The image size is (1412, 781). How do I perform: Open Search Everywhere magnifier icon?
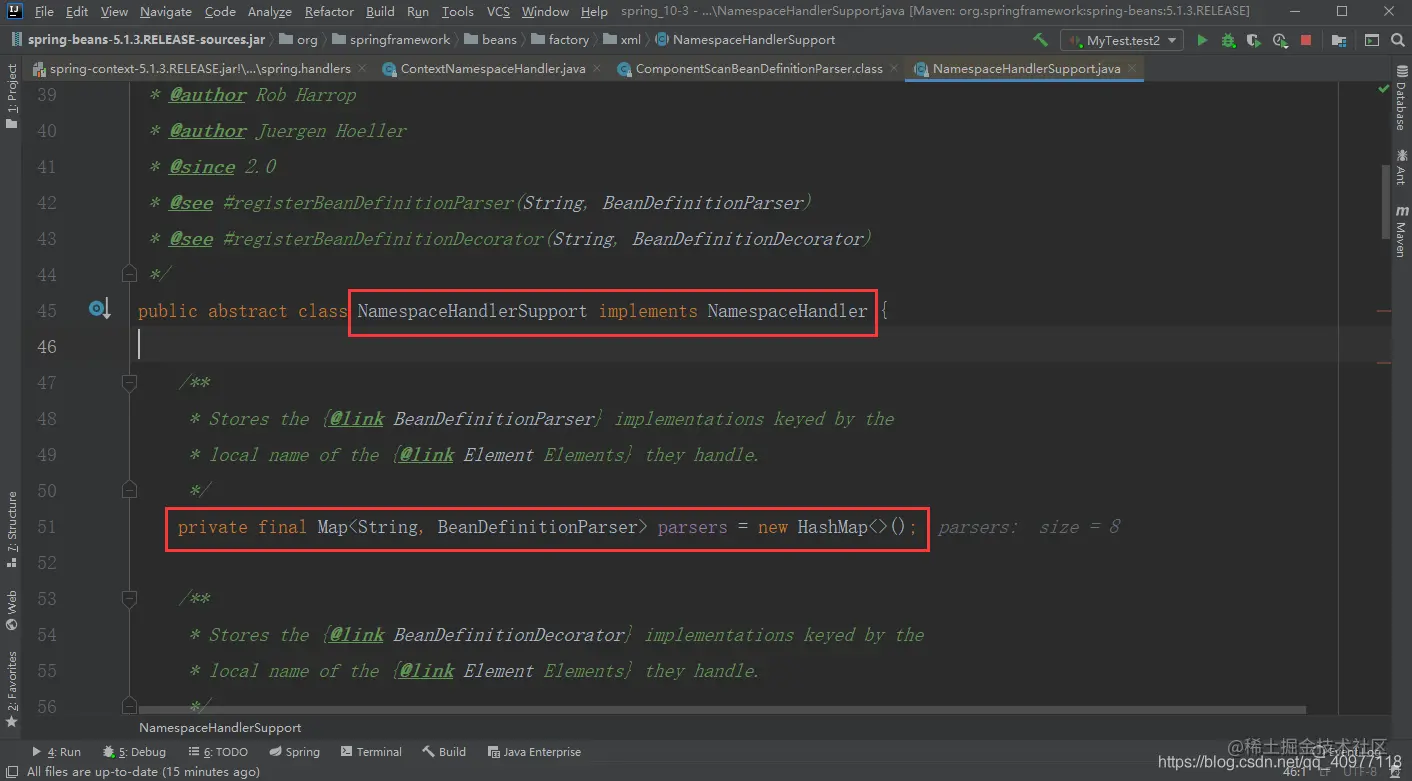[x=1397, y=40]
